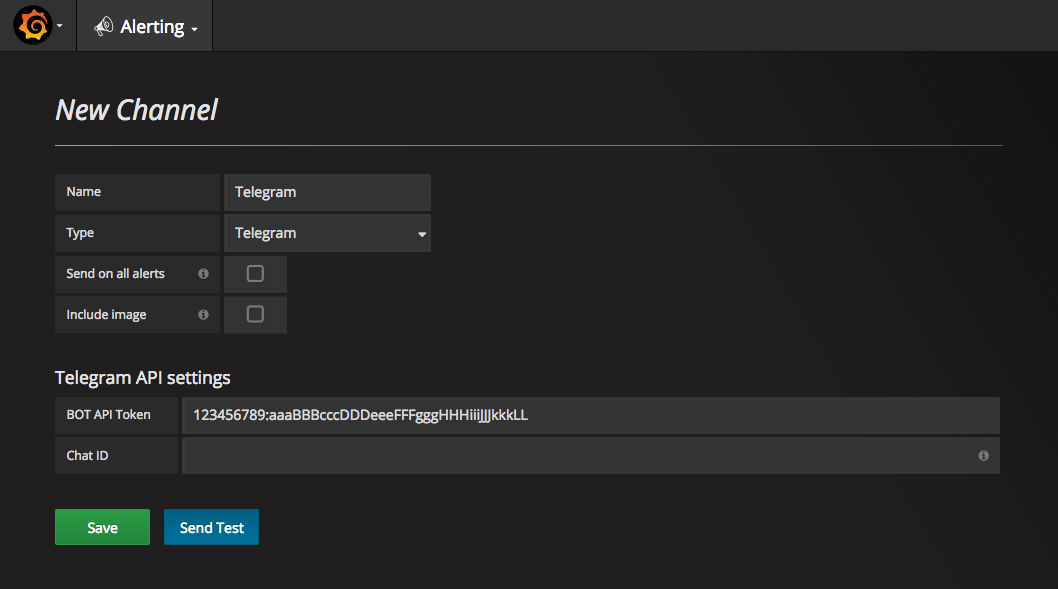1058x589 pixels.
Task: Enable the Send on all alerts checkbox
Action: 255,273
